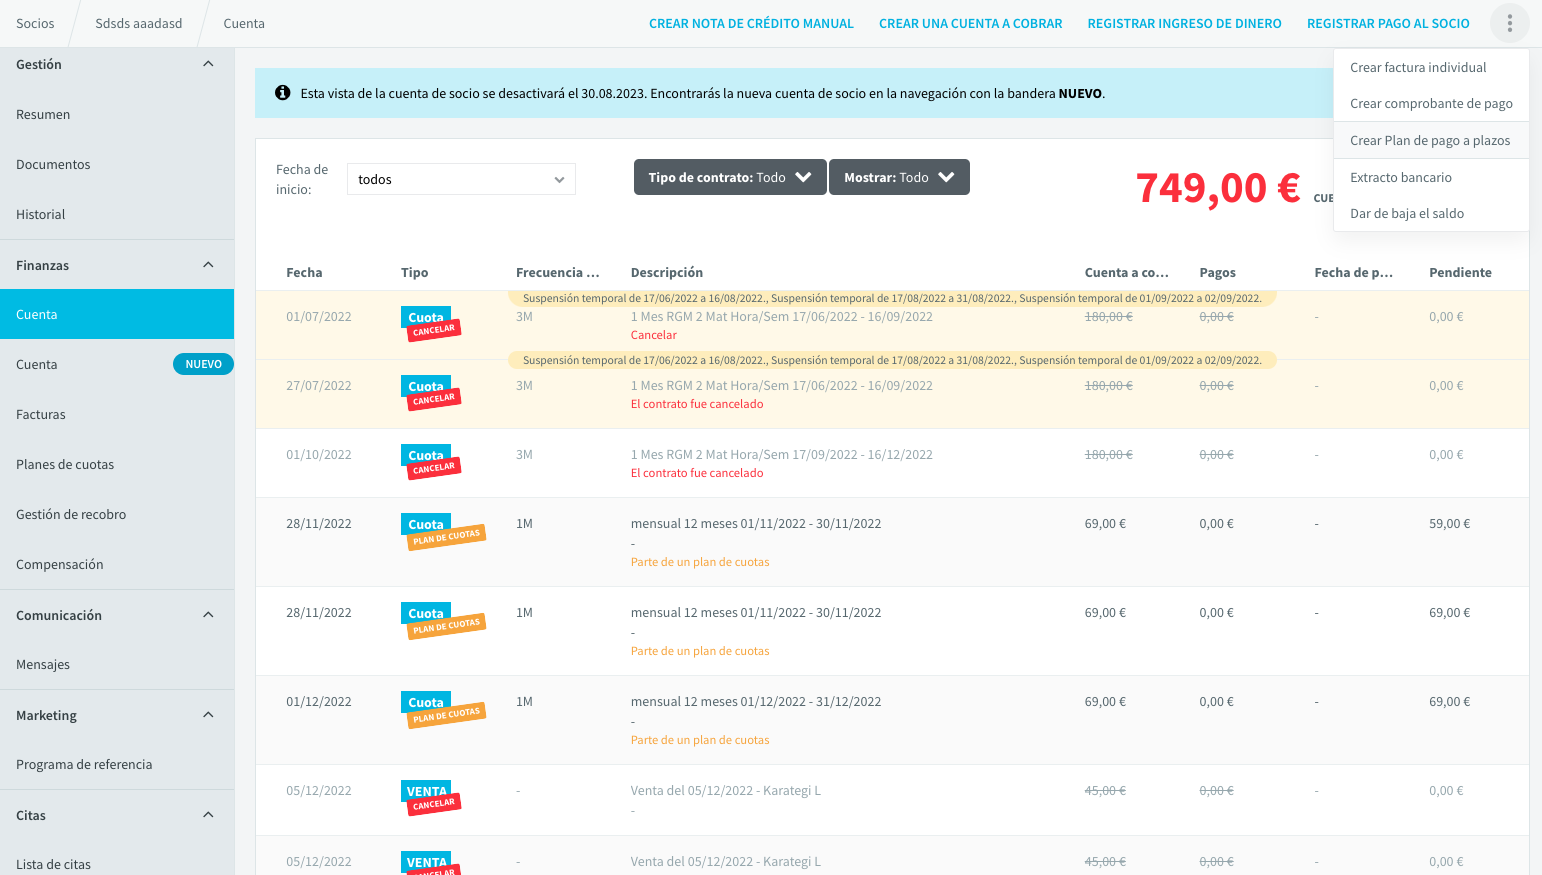Click the Cuota Cancelar badge for 27/07/2022
Image resolution: width=1542 pixels, height=875 pixels.
pos(430,392)
